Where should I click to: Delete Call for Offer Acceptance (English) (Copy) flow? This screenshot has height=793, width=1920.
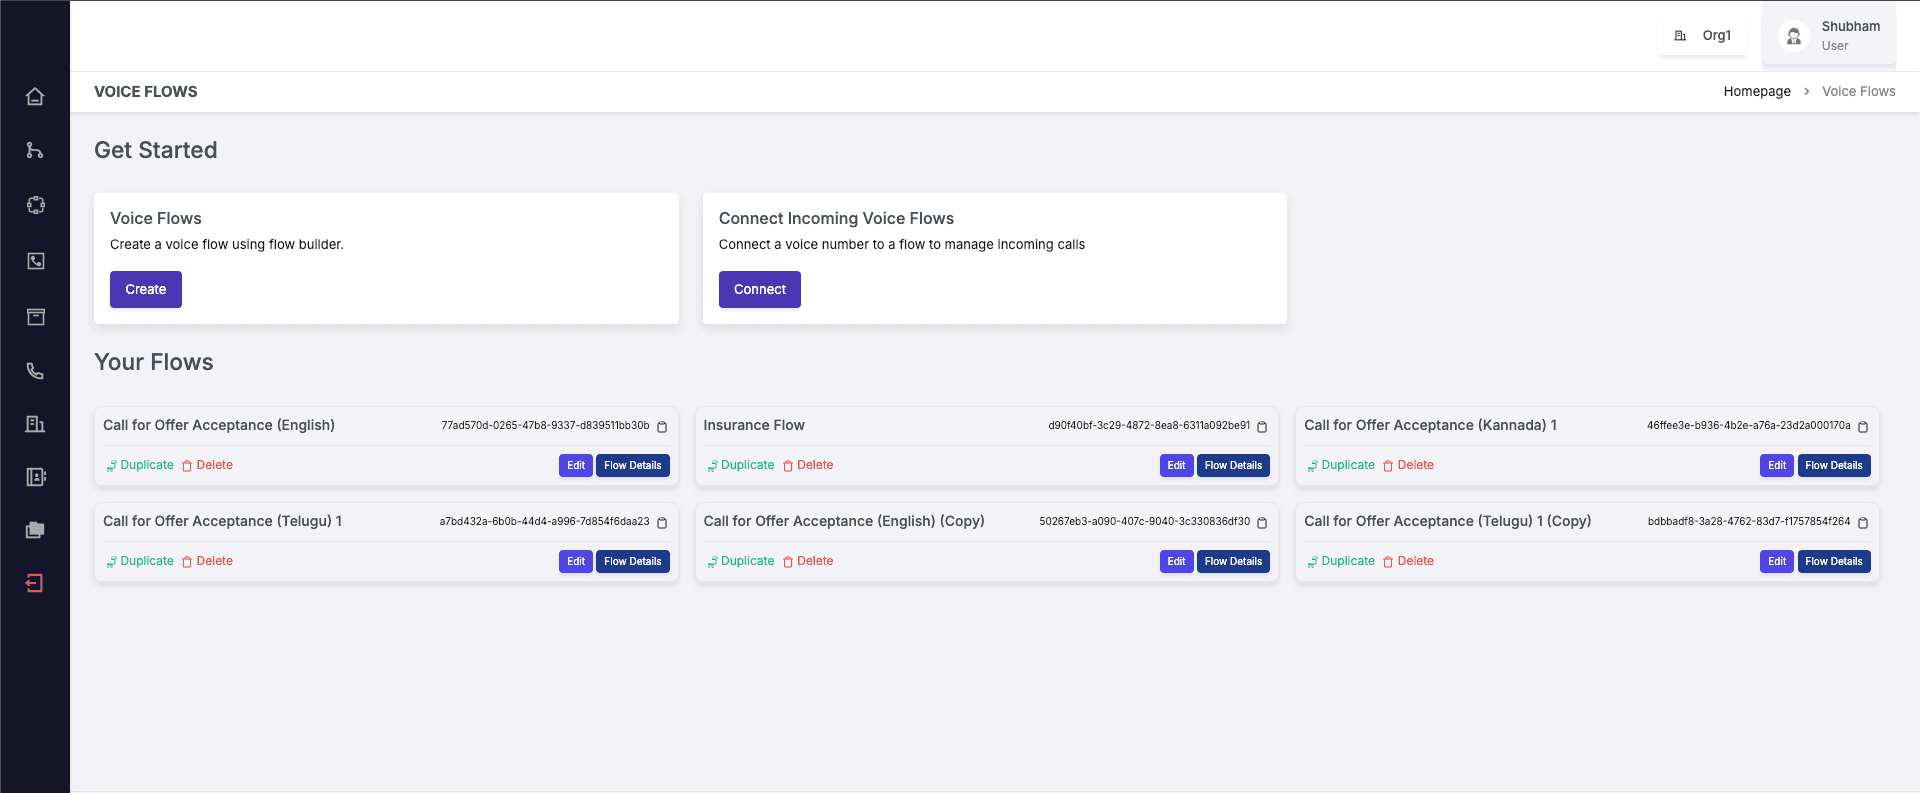click(x=808, y=562)
